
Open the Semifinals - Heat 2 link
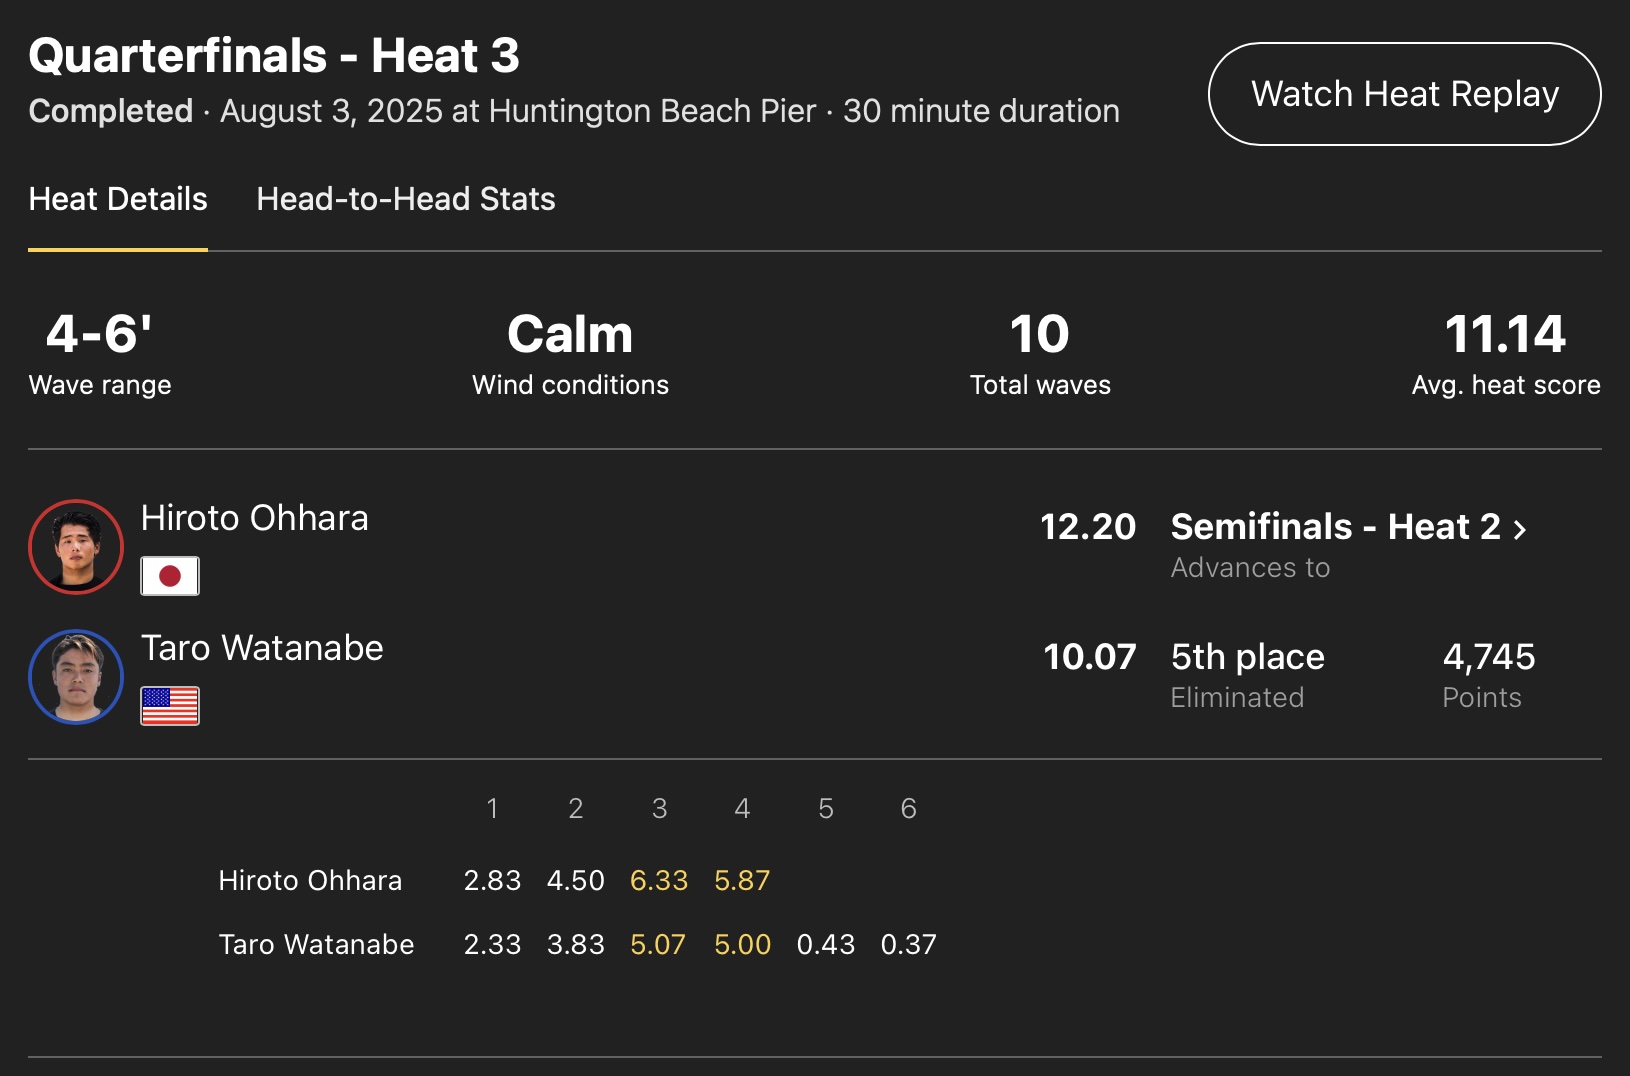1335,527
